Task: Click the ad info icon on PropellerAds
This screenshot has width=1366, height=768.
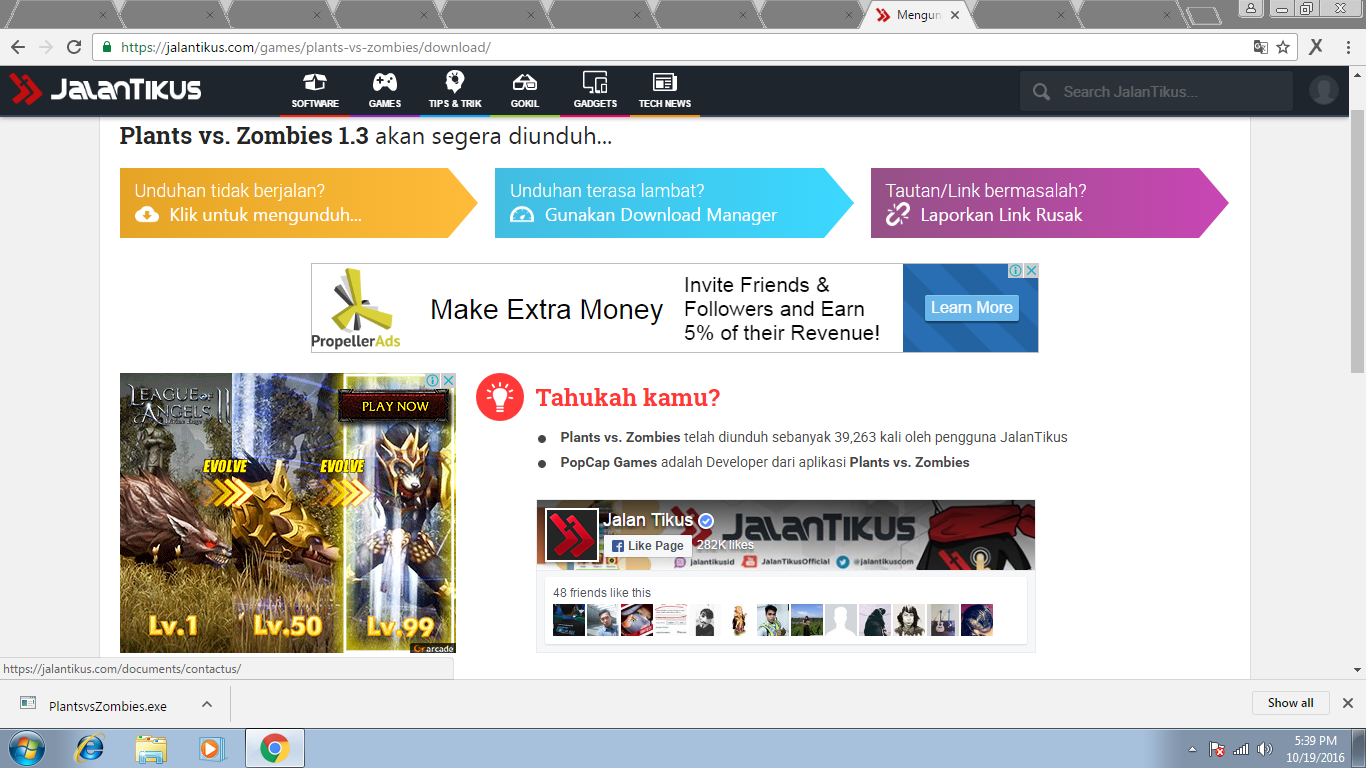Action: pyautogui.click(x=1015, y=271)
